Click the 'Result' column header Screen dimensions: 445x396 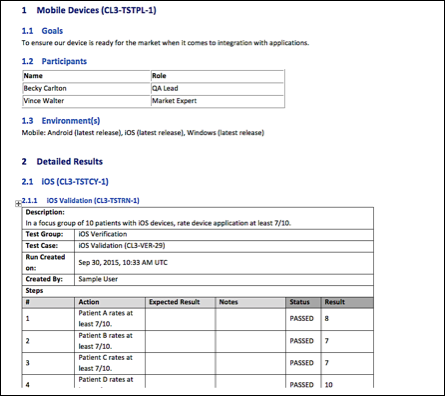click(x=347, y=302)
